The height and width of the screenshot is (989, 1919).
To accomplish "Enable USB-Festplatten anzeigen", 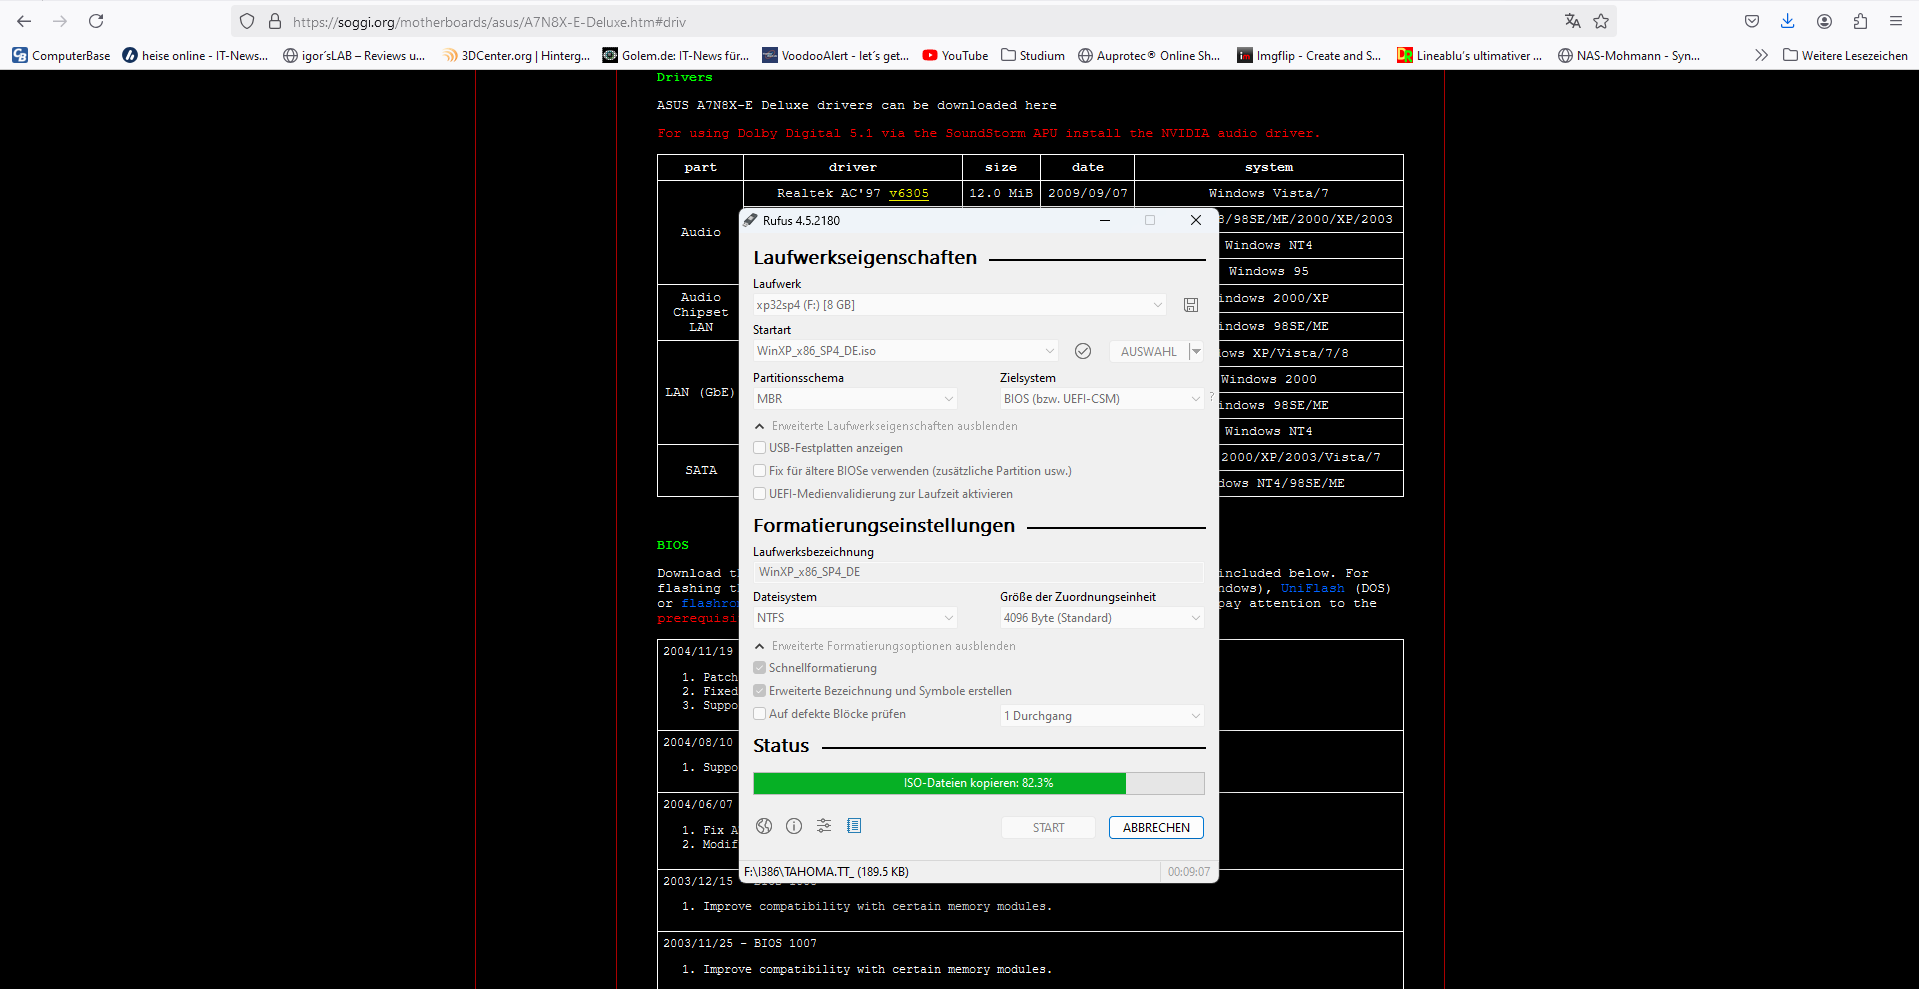I will pos(760,448).
